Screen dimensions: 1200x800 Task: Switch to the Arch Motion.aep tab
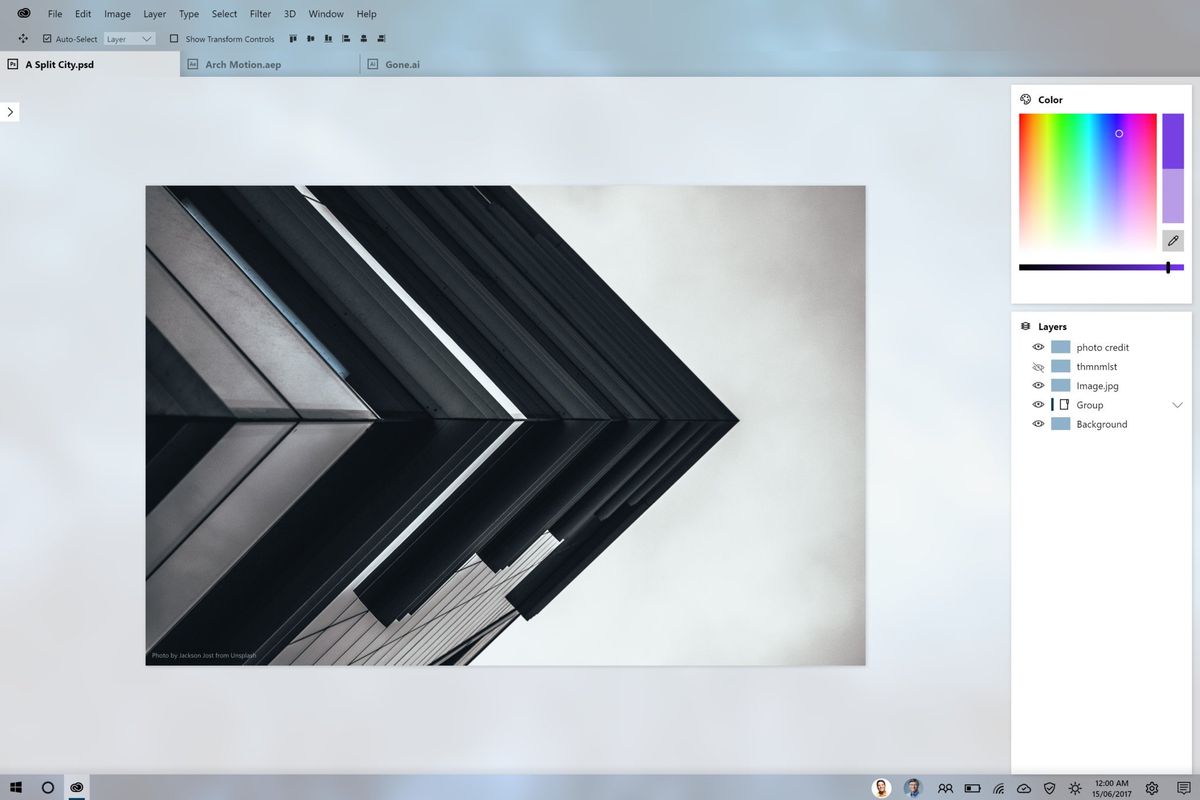244,63
